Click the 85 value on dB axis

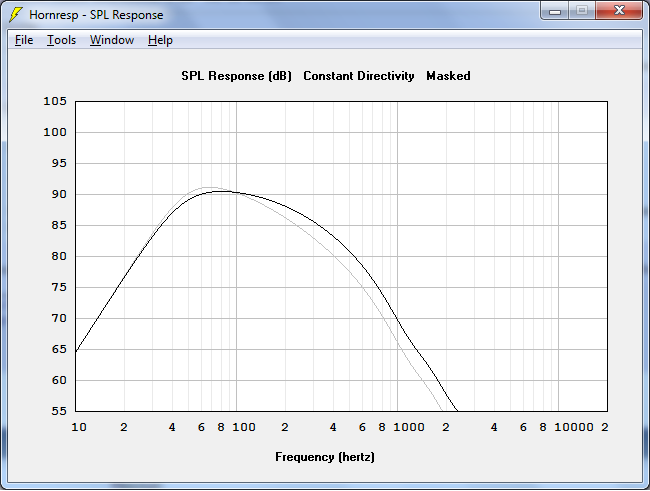[x=59, y=225]
